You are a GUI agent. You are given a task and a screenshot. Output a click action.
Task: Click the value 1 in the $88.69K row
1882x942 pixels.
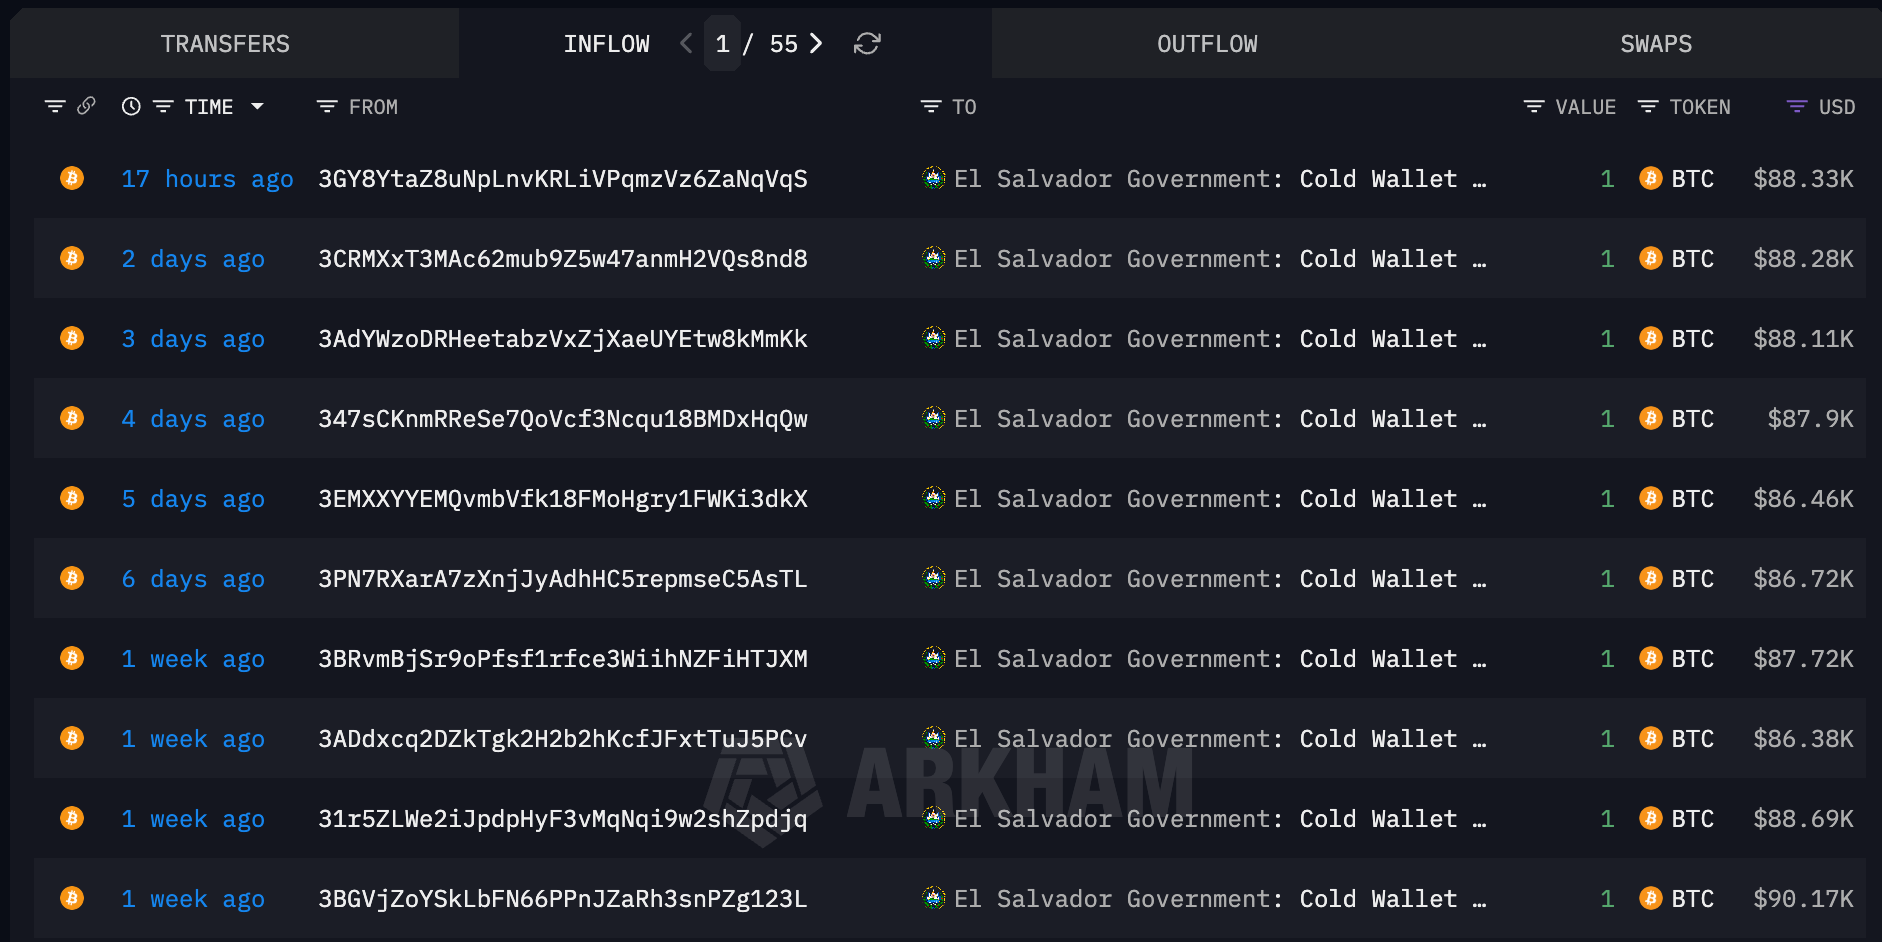(1607, 819)
